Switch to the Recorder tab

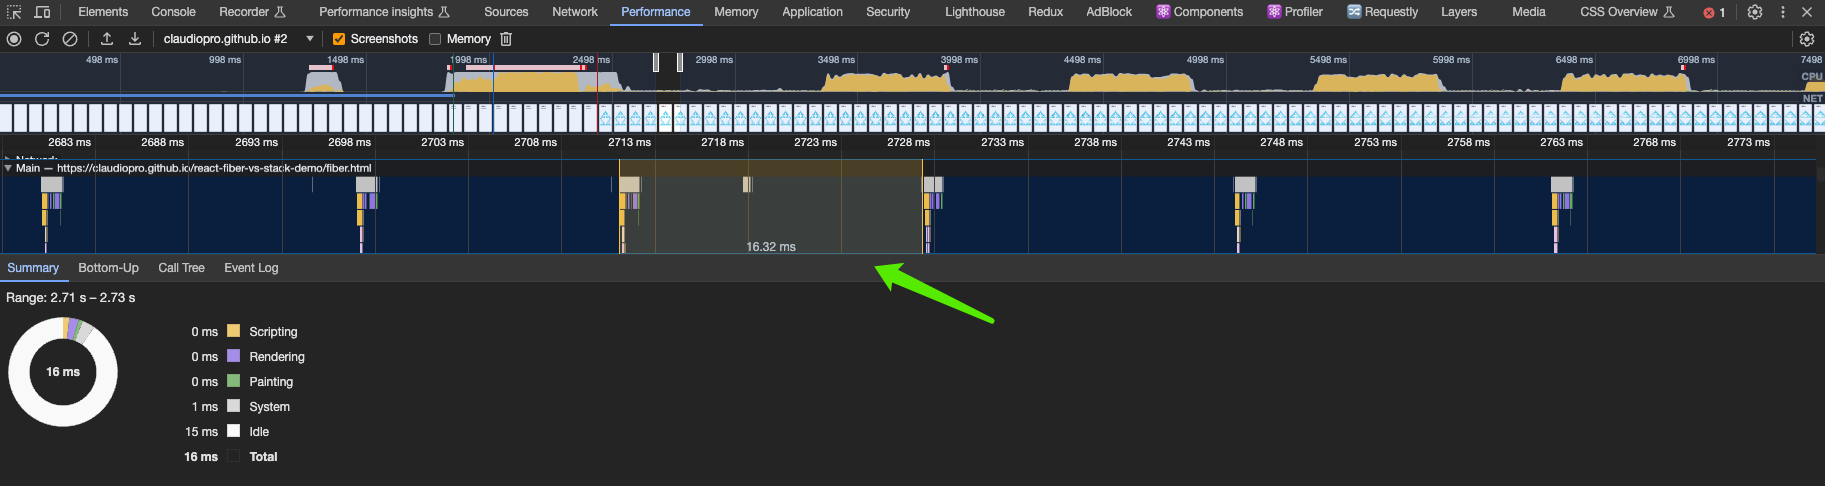point(252,12)
